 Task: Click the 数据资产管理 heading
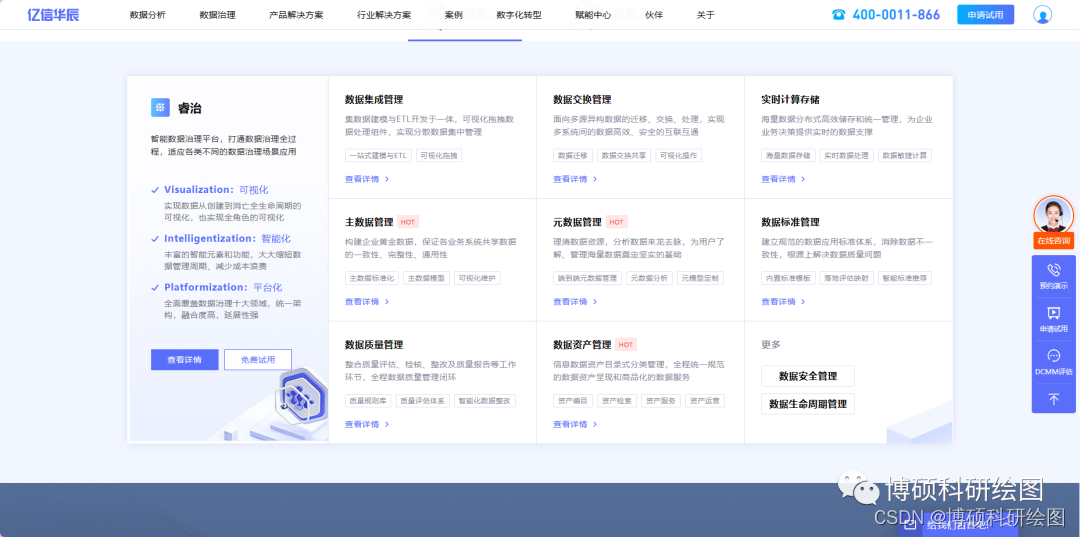pyautogui.click(x=582, y=345)
